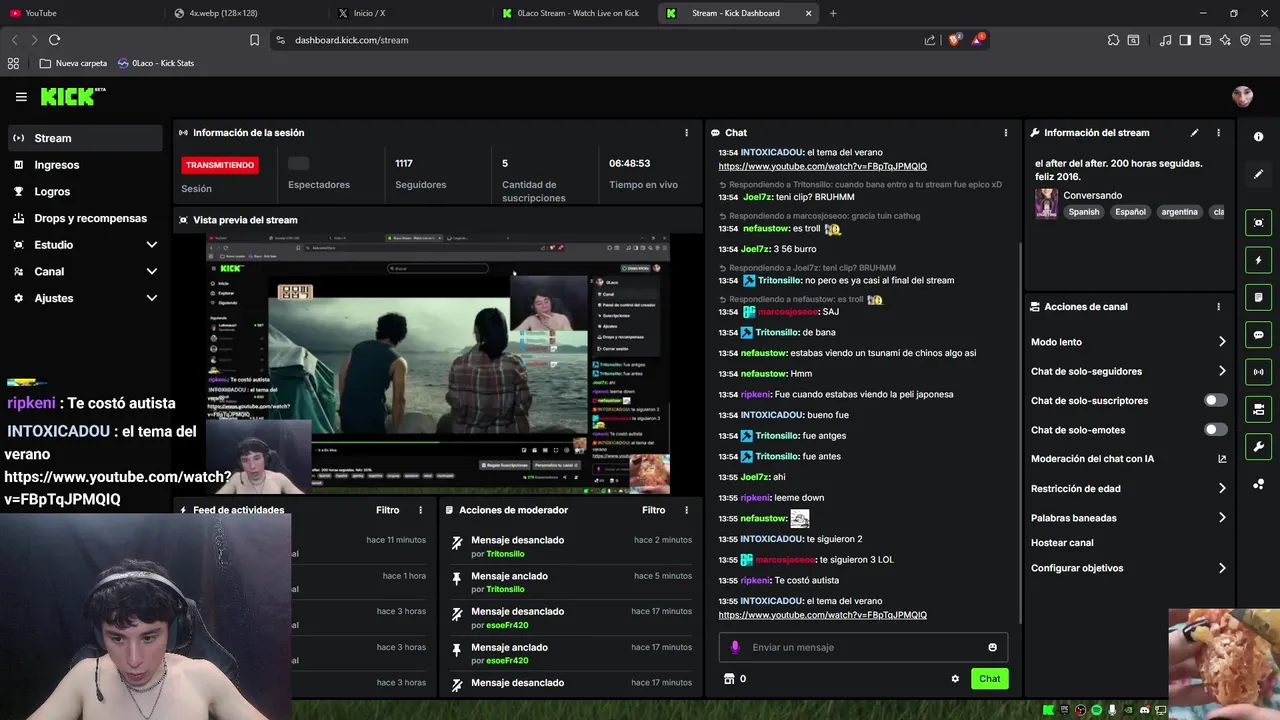Toggle Chat de solo-emotes switch
Screen dimensions: 1280x720
point(1215,430)
